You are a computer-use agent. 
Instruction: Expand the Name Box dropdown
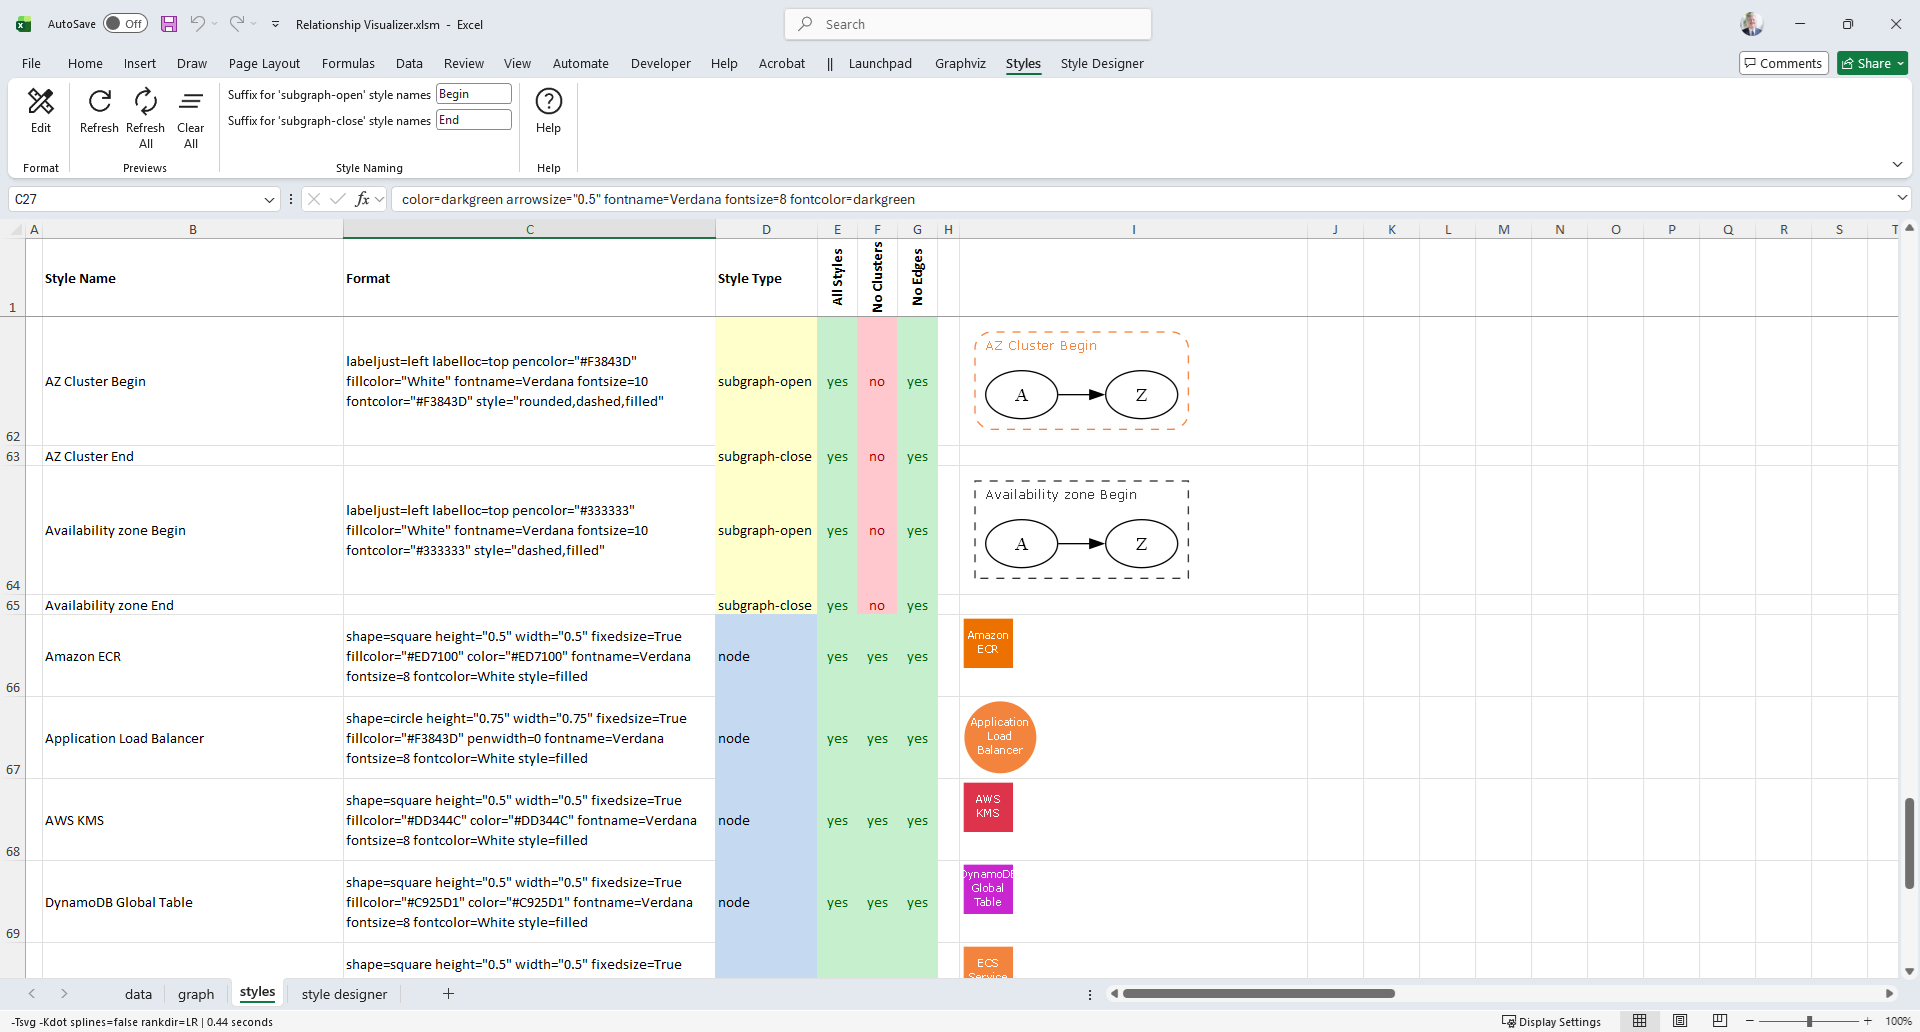coord(269,200)
